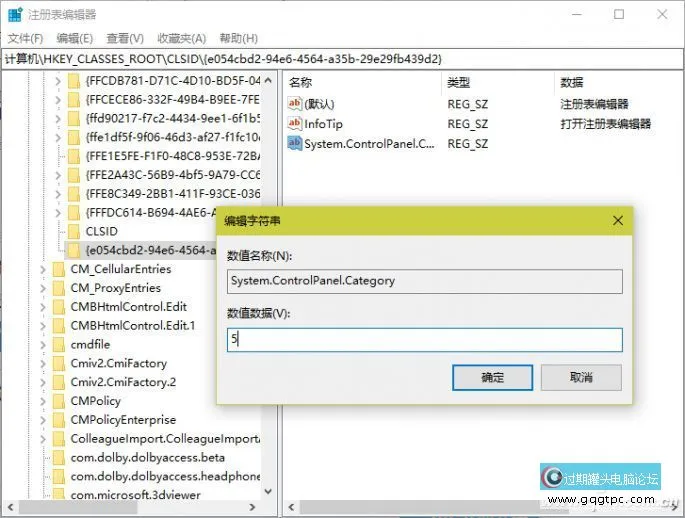Screen dimensions: 685x518
Task: Open the 查看(V) menu
Action: pos(125,38)
